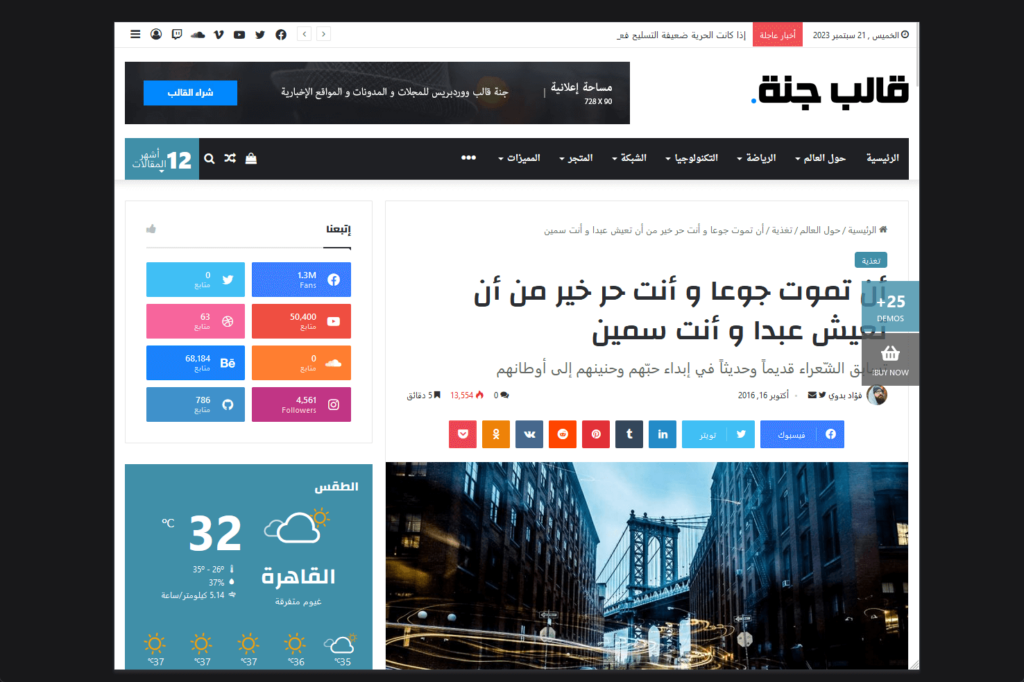Expand the التكنولوجيا menu dropdown
This screenshot has height=682, width=1024.
point(692,158)
